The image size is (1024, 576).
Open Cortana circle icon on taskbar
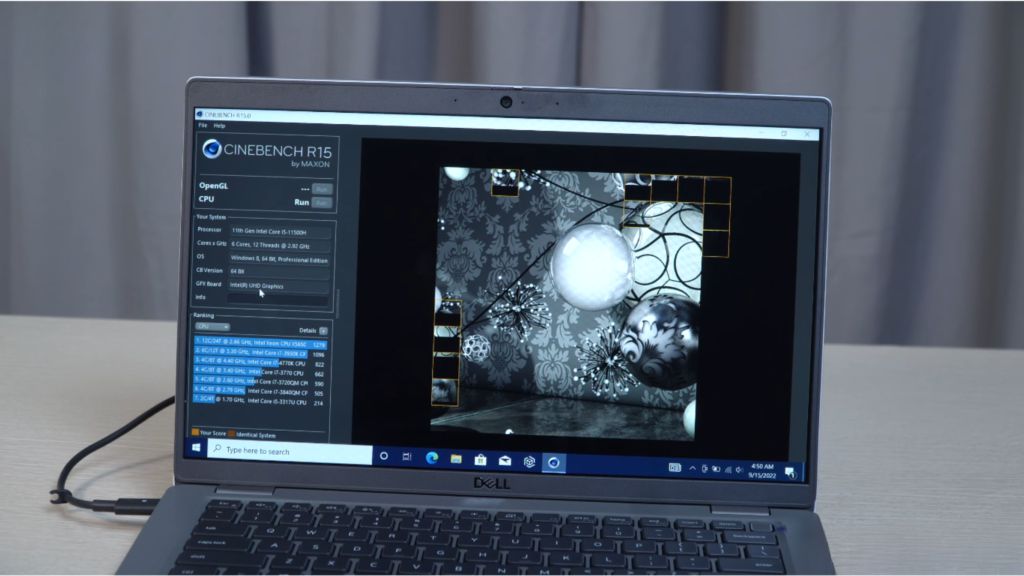point(384,456)
